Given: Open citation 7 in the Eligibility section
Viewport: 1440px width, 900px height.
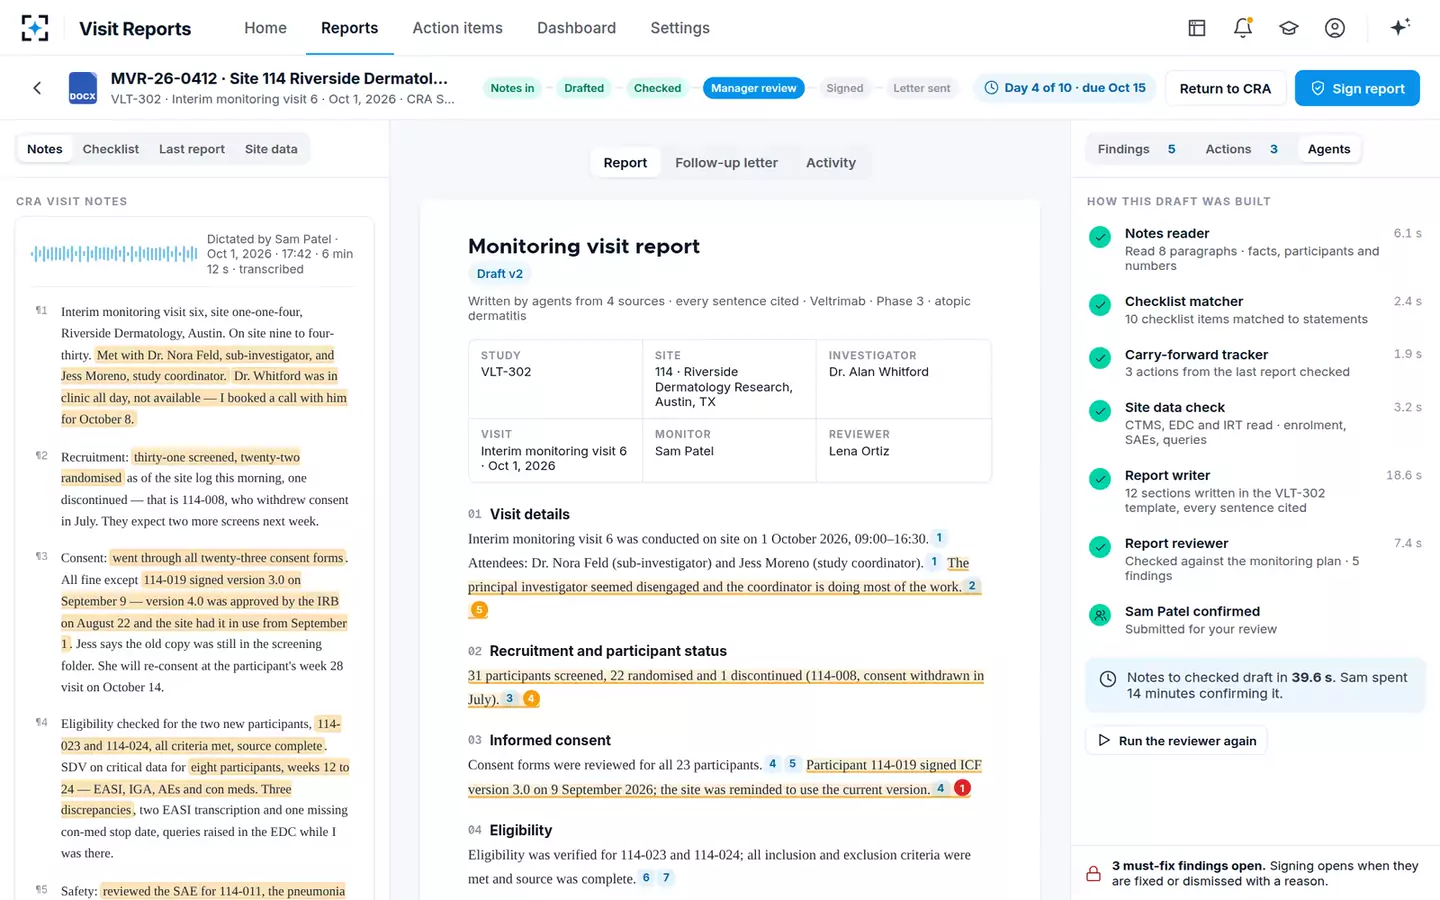Looking at the screenshot, I should [666, 878].
